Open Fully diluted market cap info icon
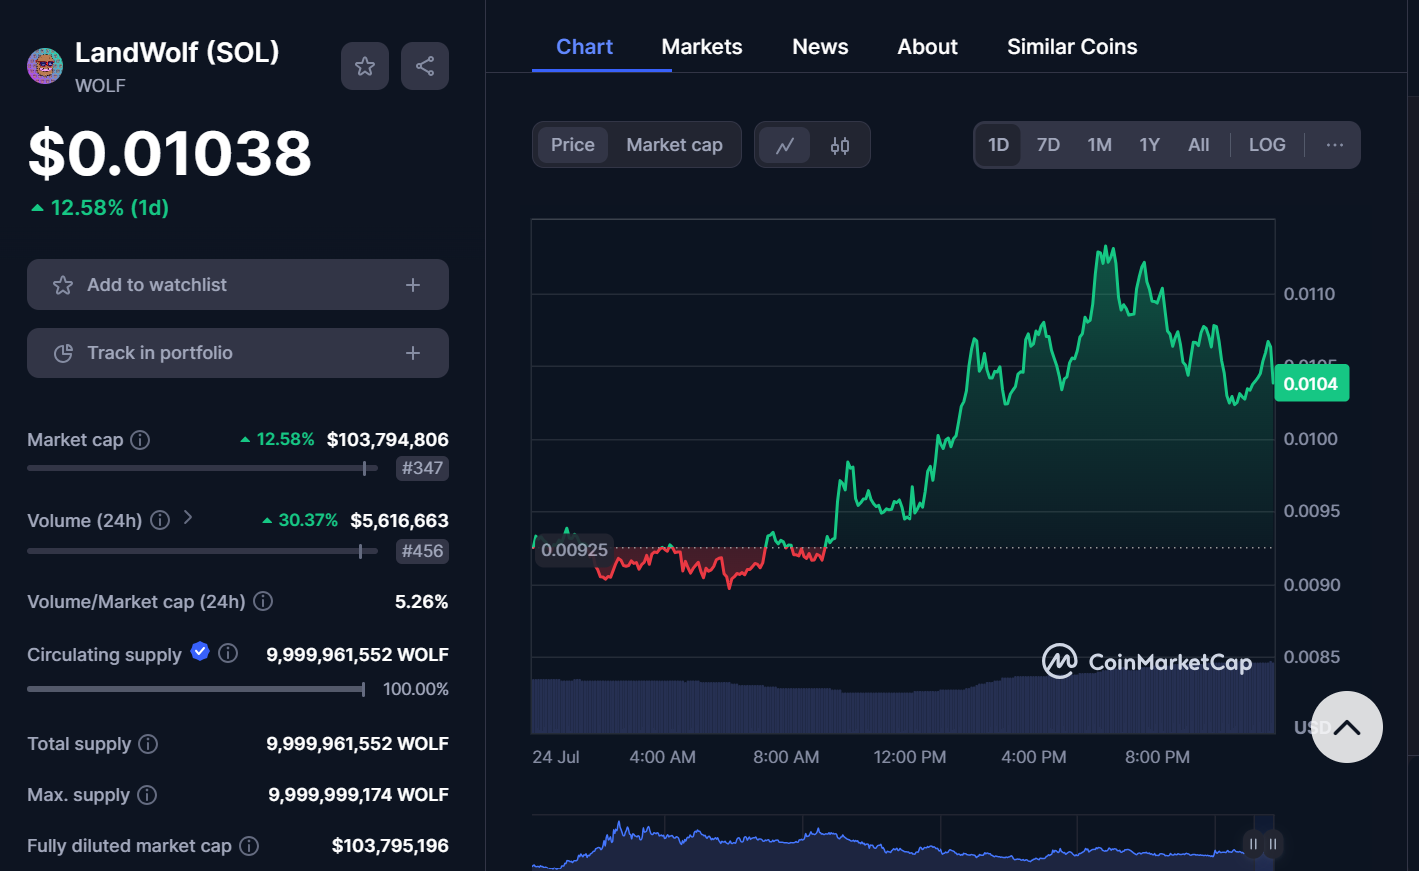The height and width of the screenshot is (871, 1419). (x=249, y=846)
